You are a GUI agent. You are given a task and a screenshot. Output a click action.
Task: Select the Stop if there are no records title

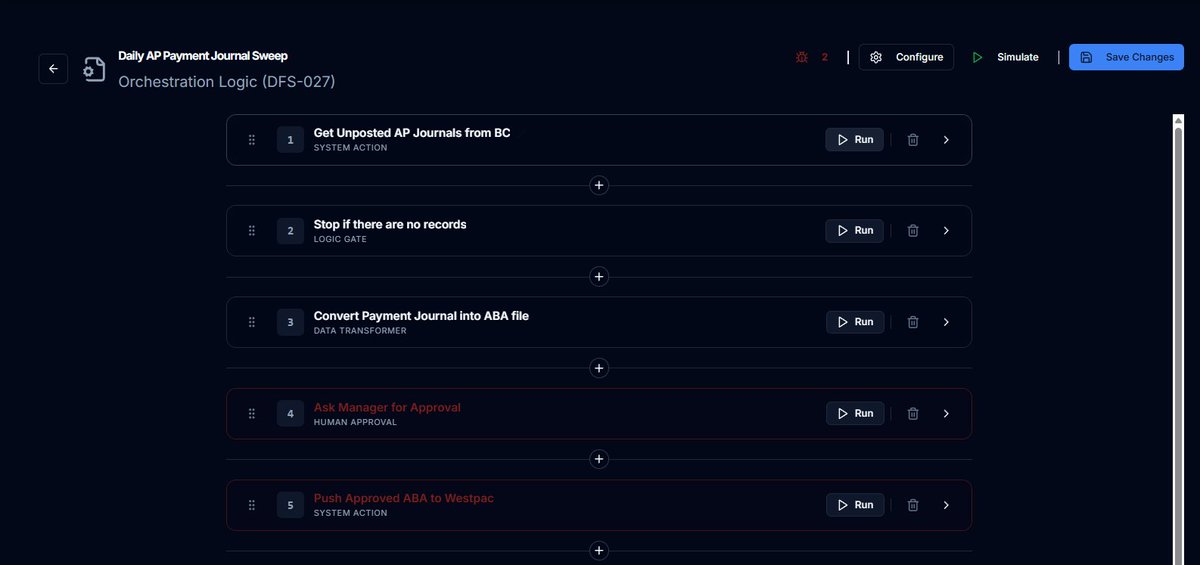390,224
